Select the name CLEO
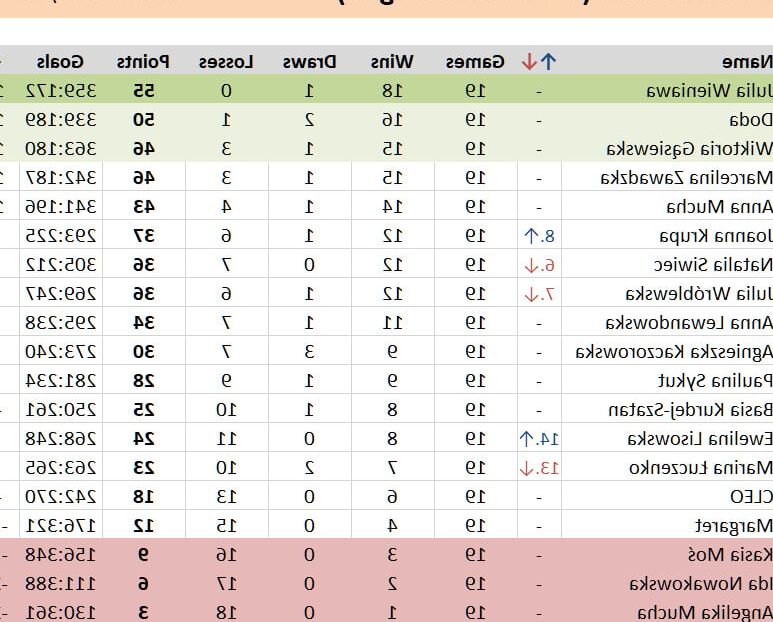This screenshot has height=622, width=773. (x=752, y=497)
